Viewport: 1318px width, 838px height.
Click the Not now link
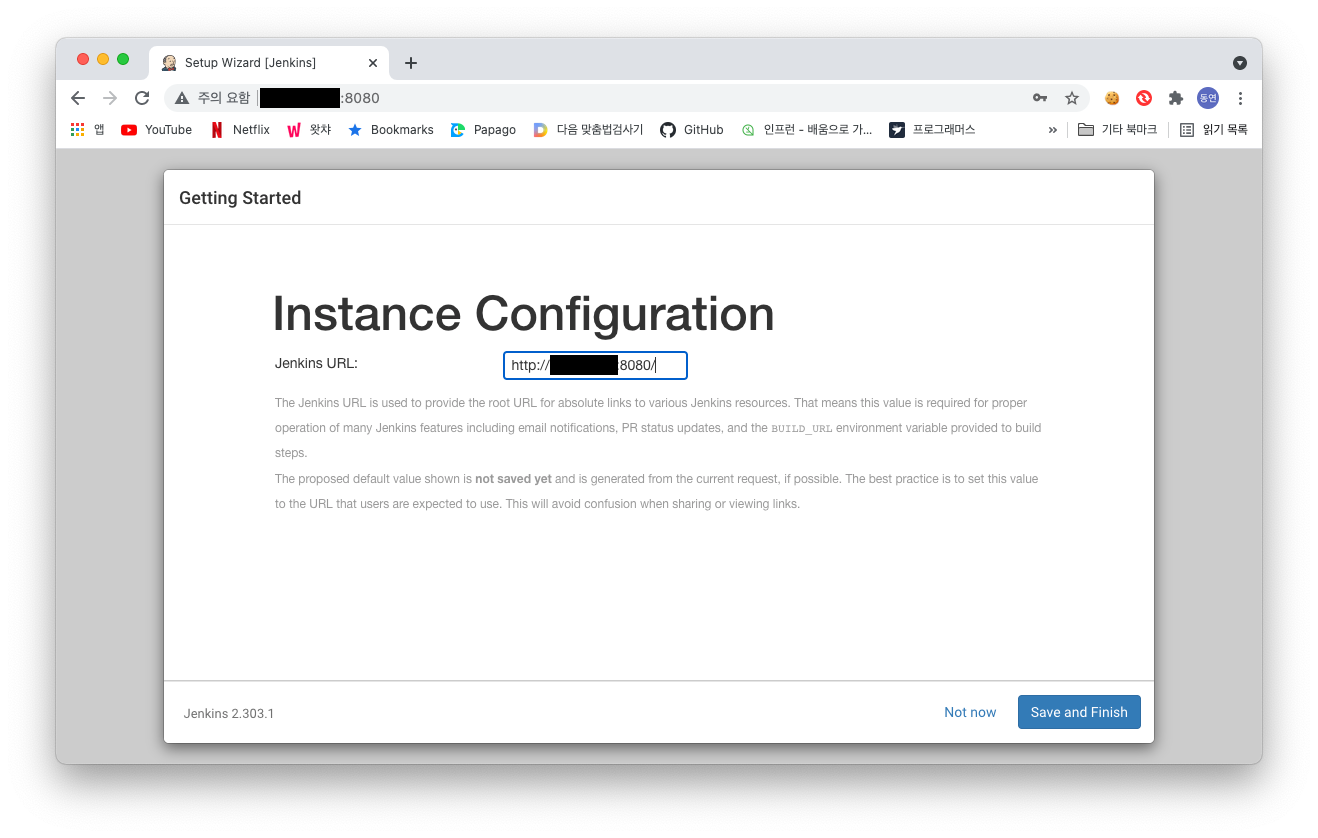click(970, 712)
